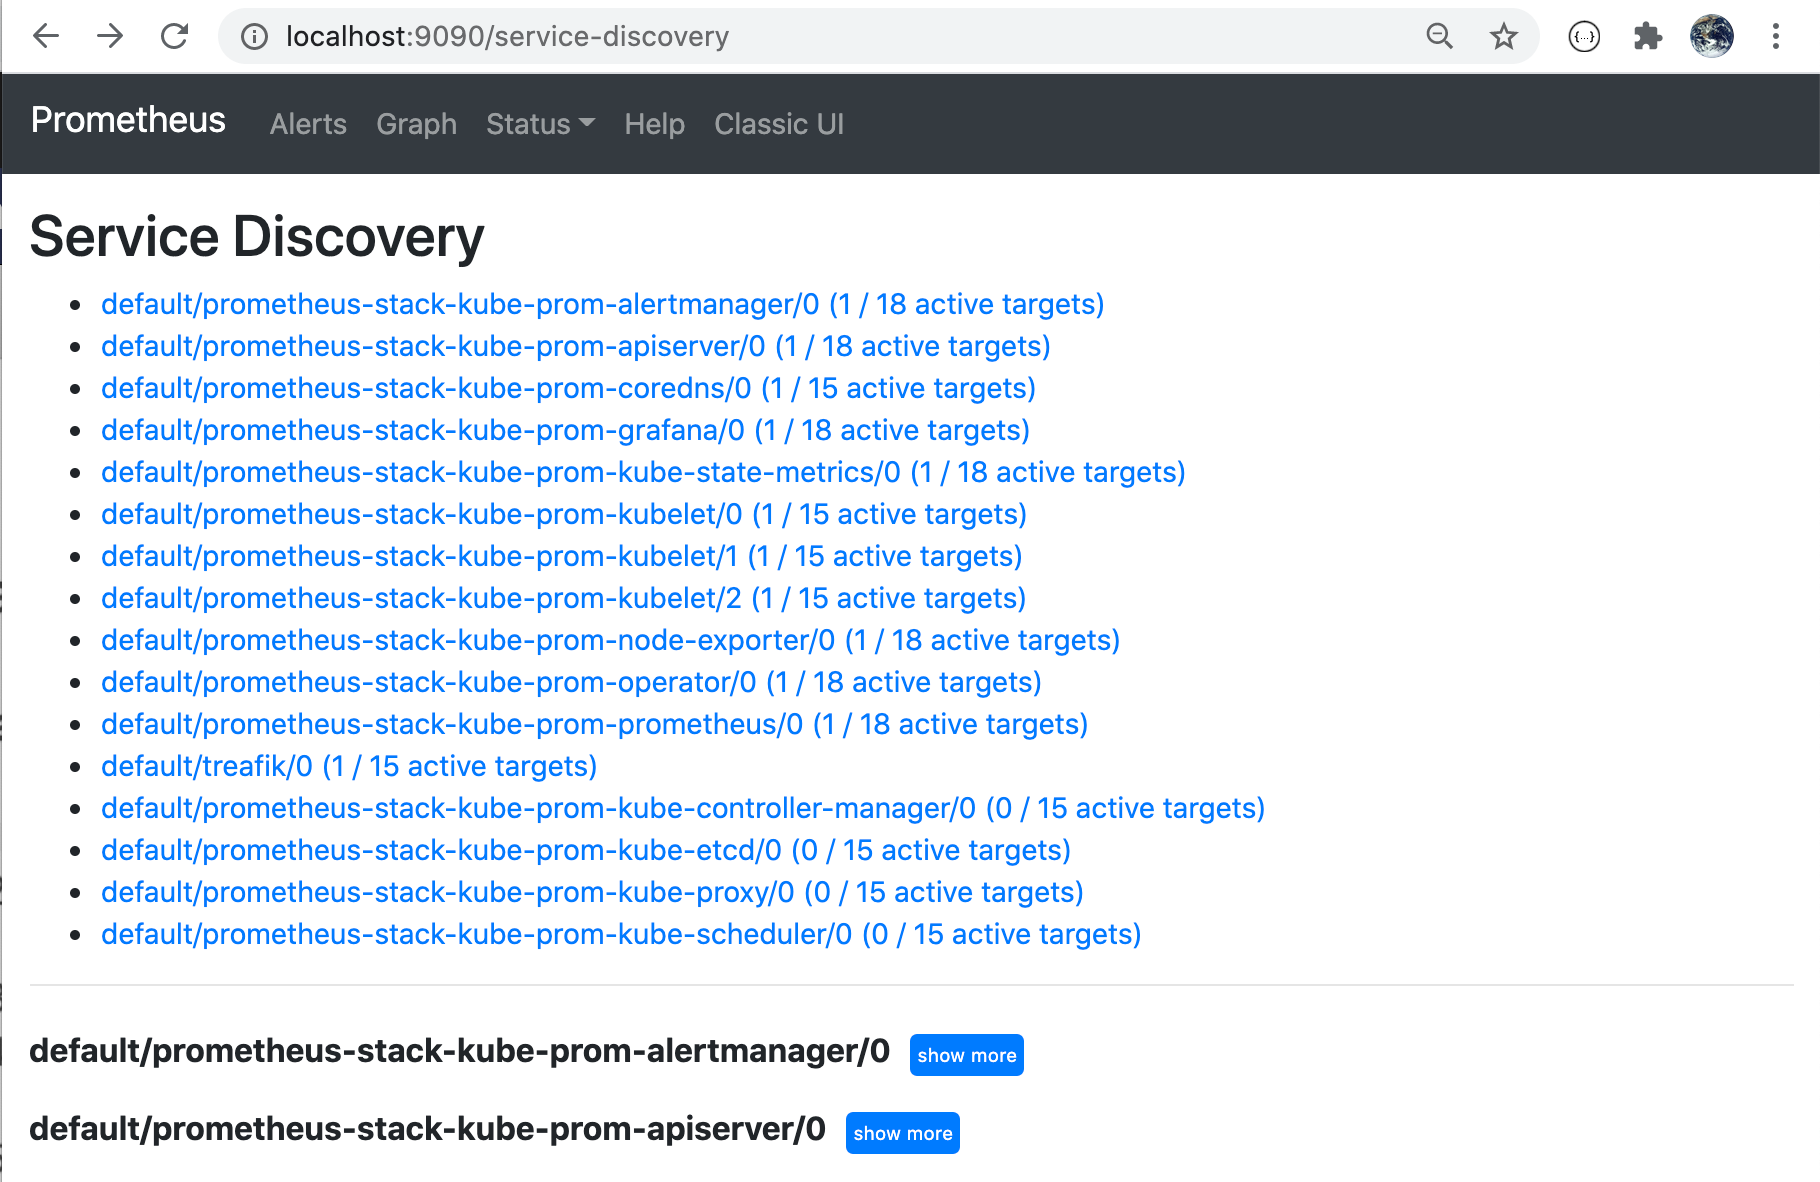Bookmark this page with the star icon
1820x1182 pixels.
1503,37
